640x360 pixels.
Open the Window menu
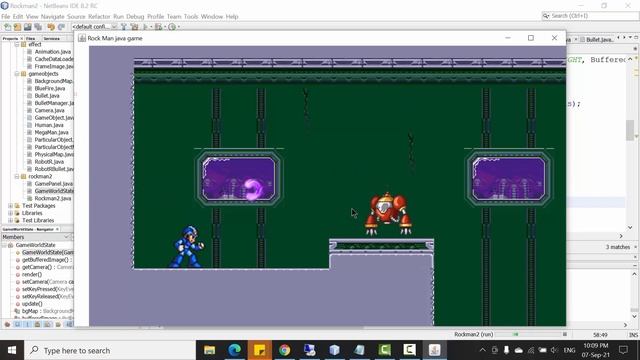pos(211,17)
